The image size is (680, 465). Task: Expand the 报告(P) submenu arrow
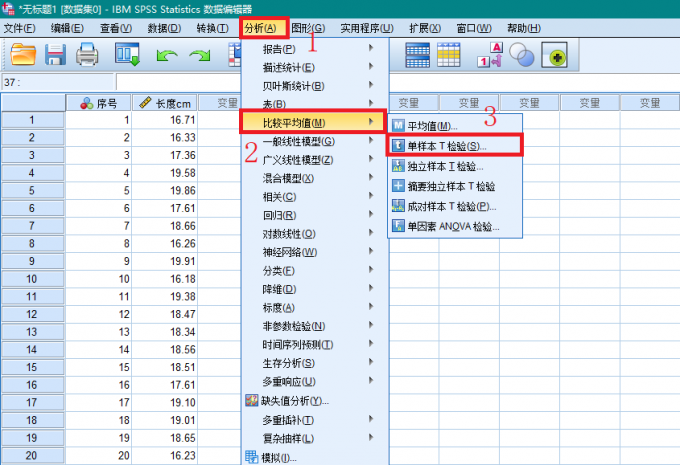point(371,48)
